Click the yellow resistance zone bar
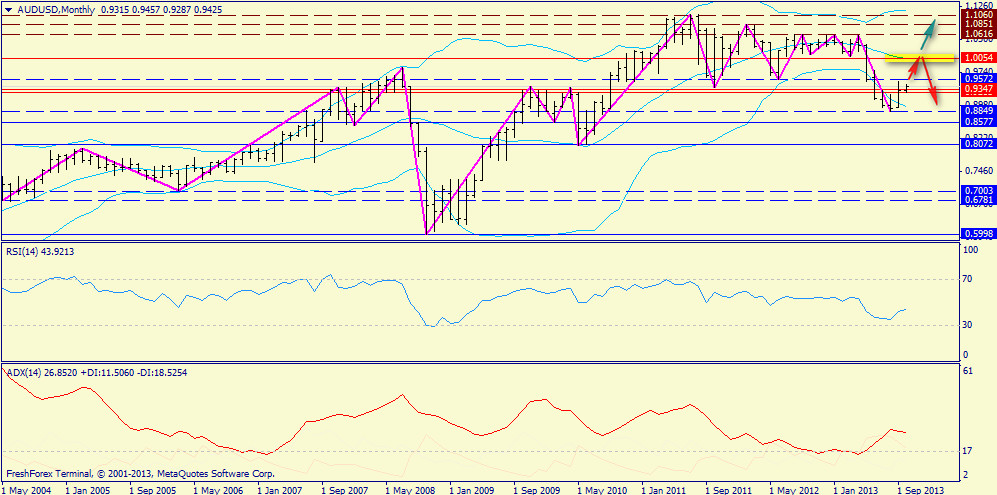The width and height of the screenshot is (997, 495). coord(919,55)
